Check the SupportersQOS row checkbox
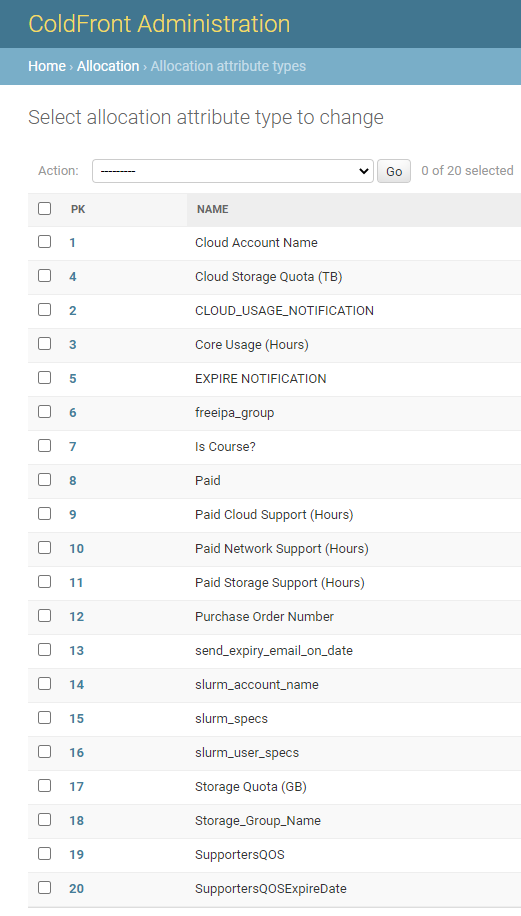The width and height of the screenshot is (521, 916). [x=44, y=853]
